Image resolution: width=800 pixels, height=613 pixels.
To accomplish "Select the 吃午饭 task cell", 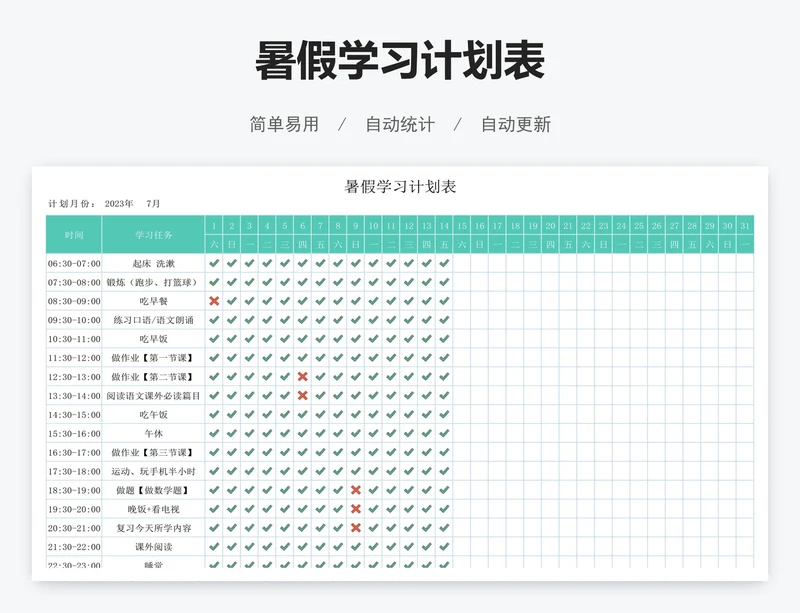I will pos(154,414).
